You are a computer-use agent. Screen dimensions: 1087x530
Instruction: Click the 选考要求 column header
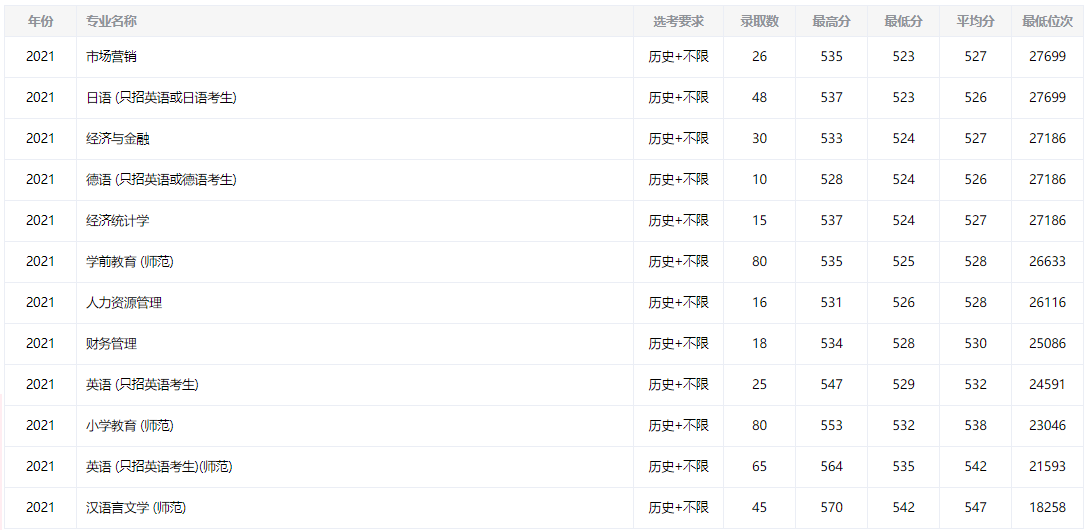678,21
